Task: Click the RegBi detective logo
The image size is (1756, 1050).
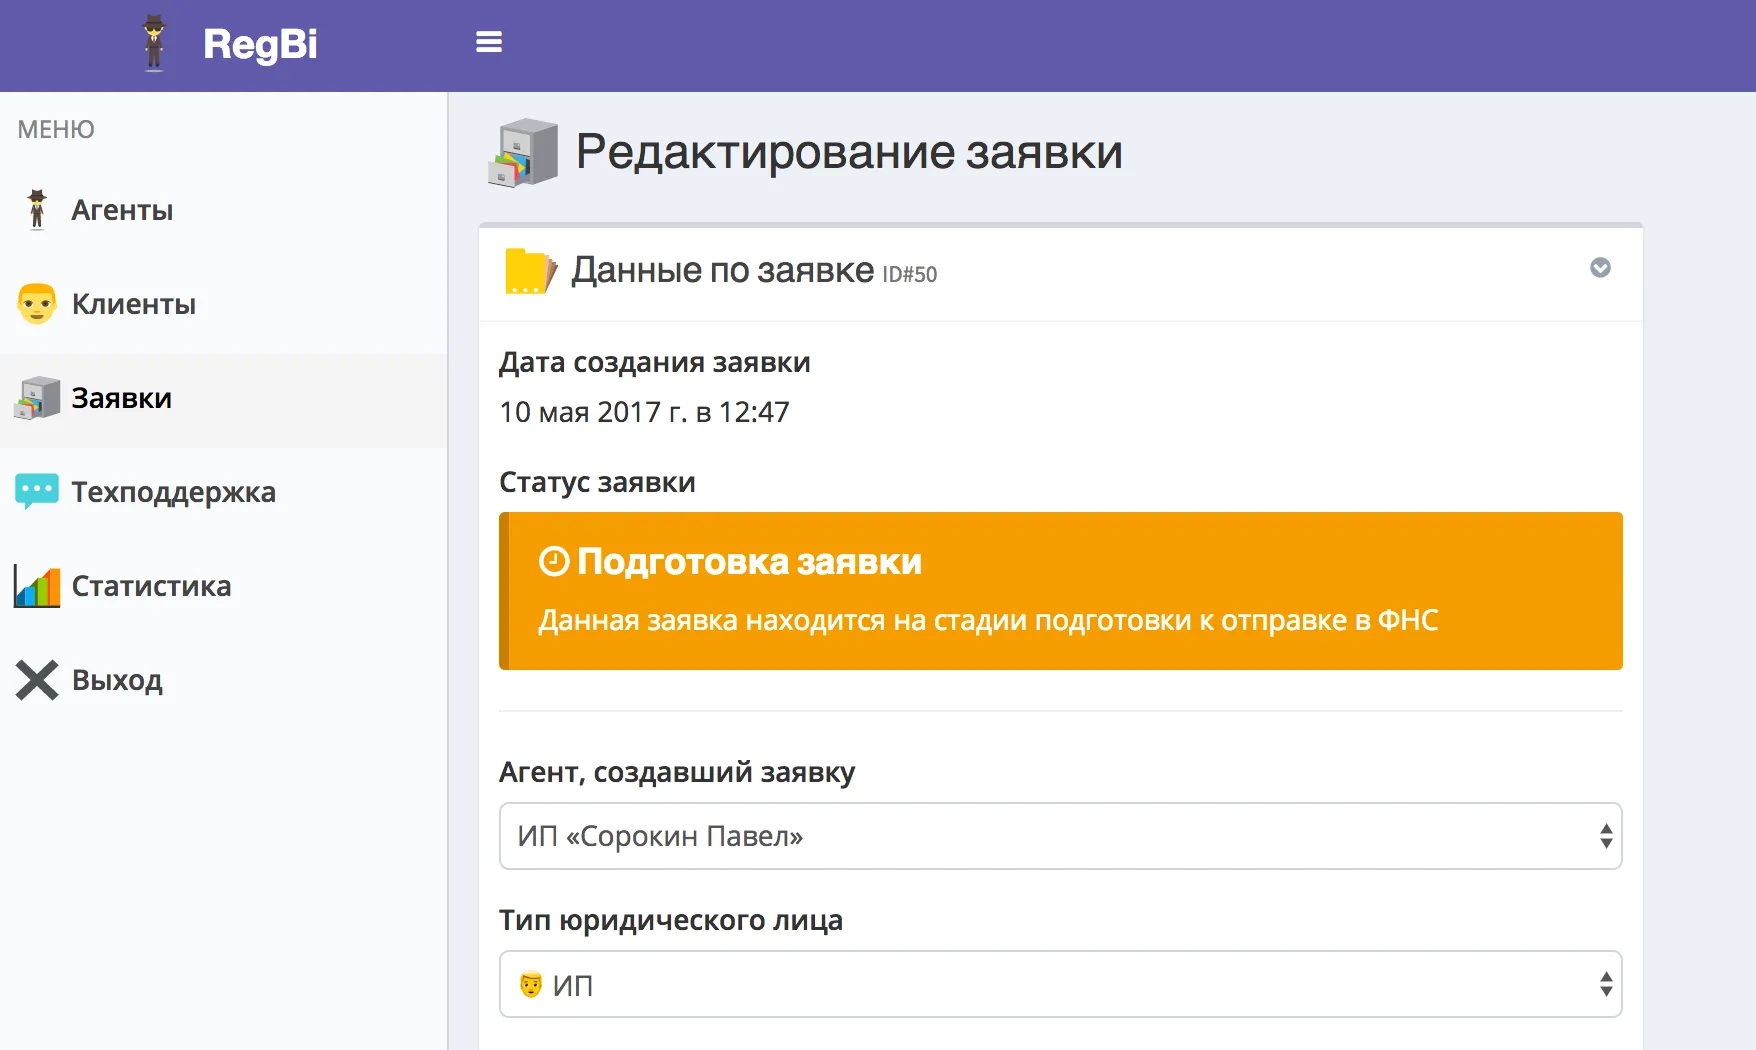Action: click(154, 42)
